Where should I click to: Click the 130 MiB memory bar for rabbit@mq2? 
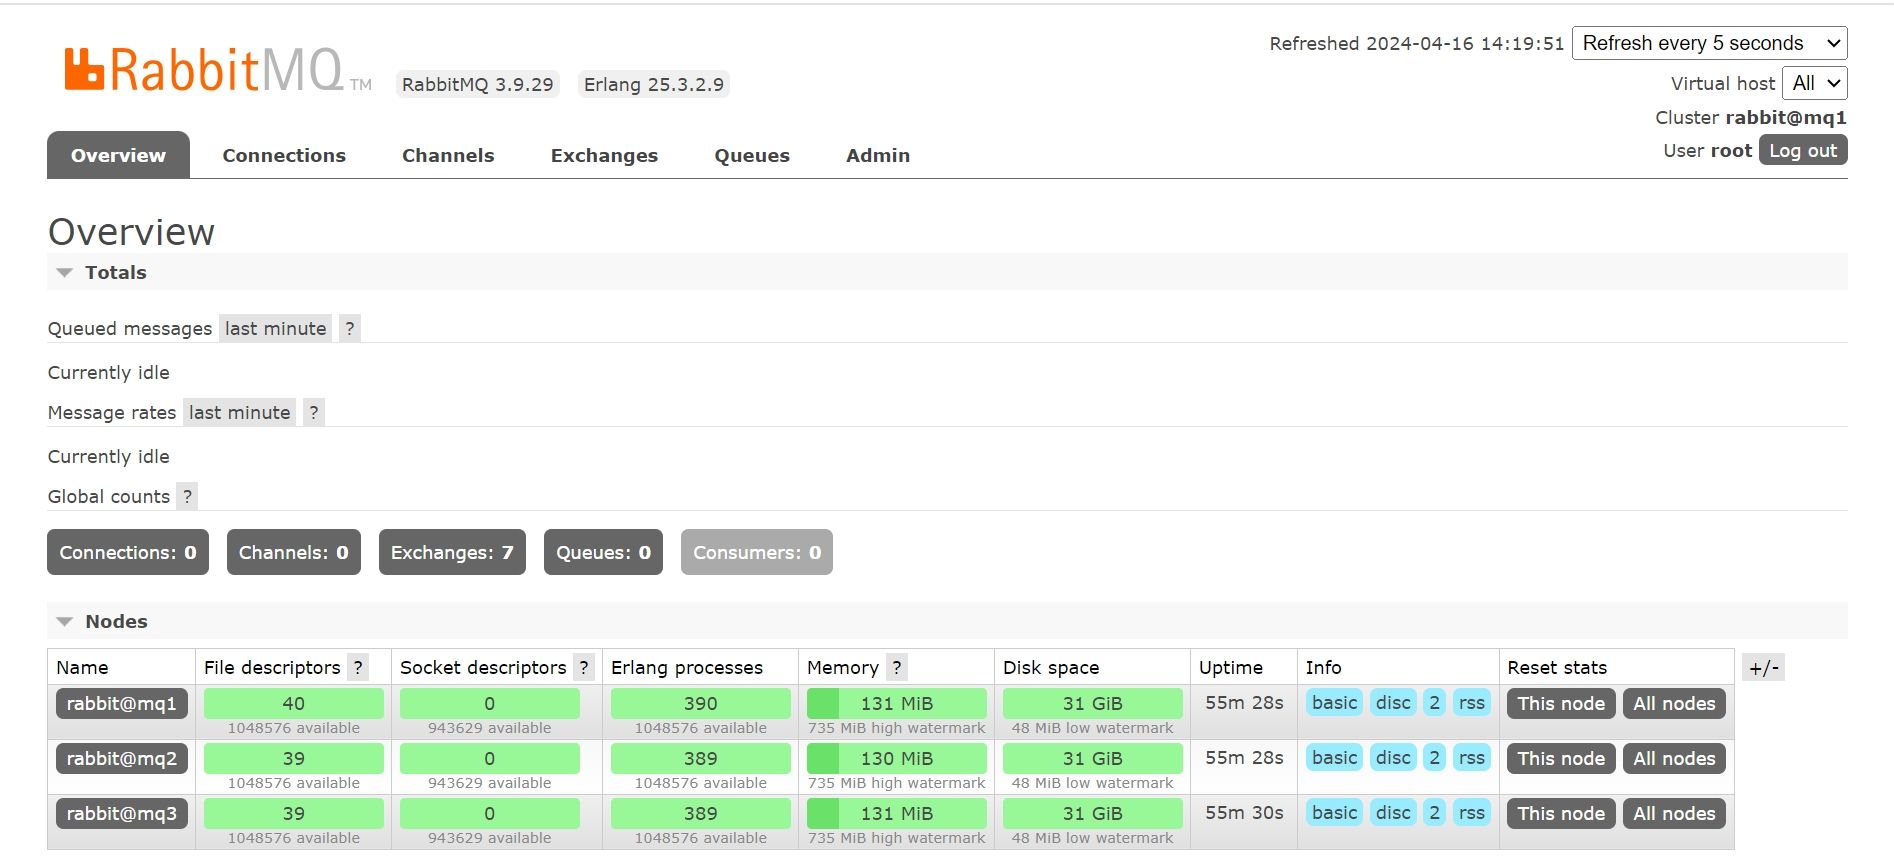(897, 758)
